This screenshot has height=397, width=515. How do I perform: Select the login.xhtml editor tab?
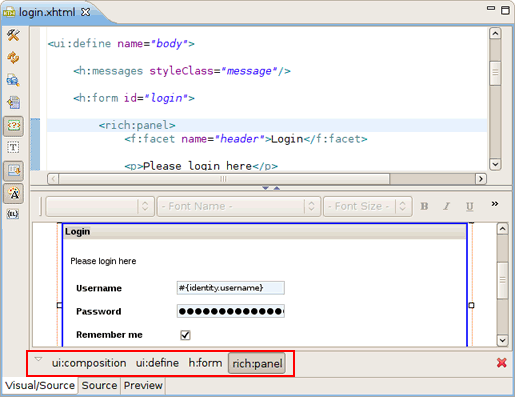47,12
